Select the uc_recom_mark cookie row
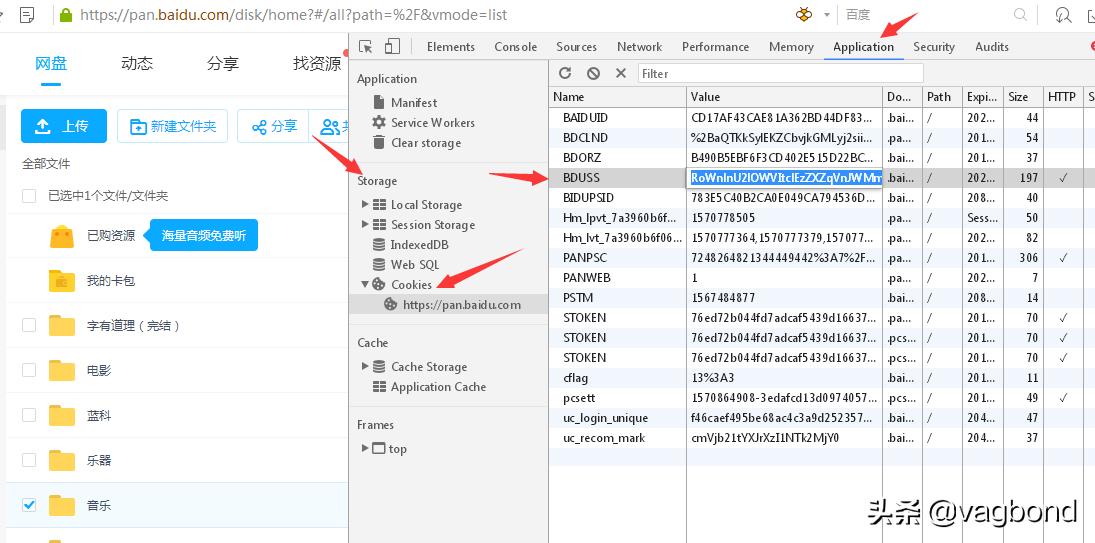This screenshot has height=543, width=1095. click(822, 438)
